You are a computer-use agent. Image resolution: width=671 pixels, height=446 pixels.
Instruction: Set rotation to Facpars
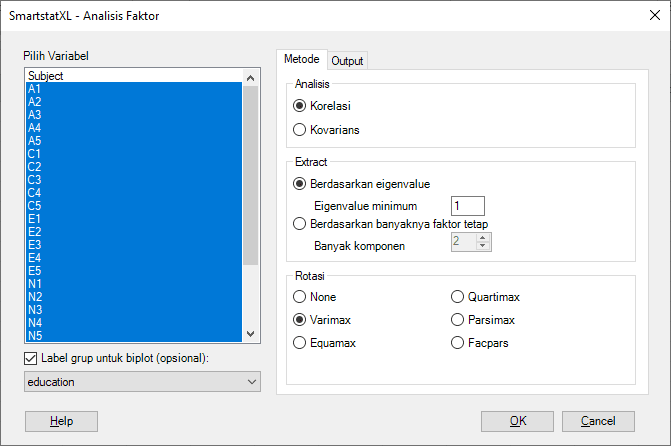point(480,343)
